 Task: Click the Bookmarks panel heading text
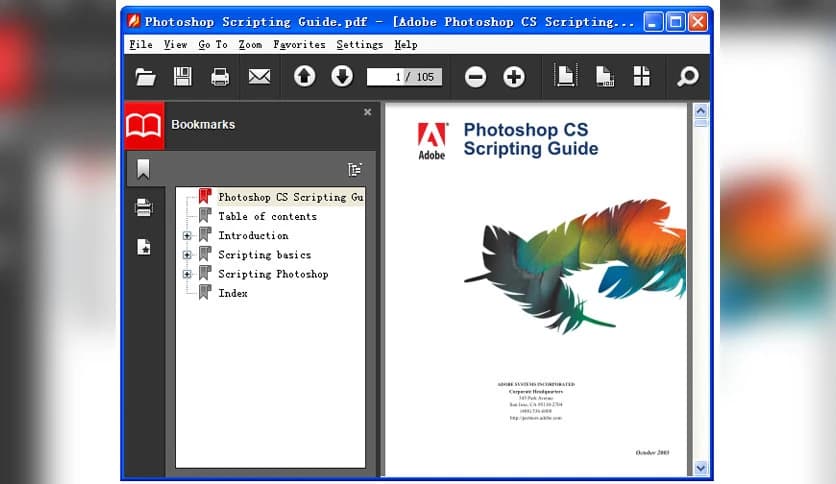(x=203, y=125)
